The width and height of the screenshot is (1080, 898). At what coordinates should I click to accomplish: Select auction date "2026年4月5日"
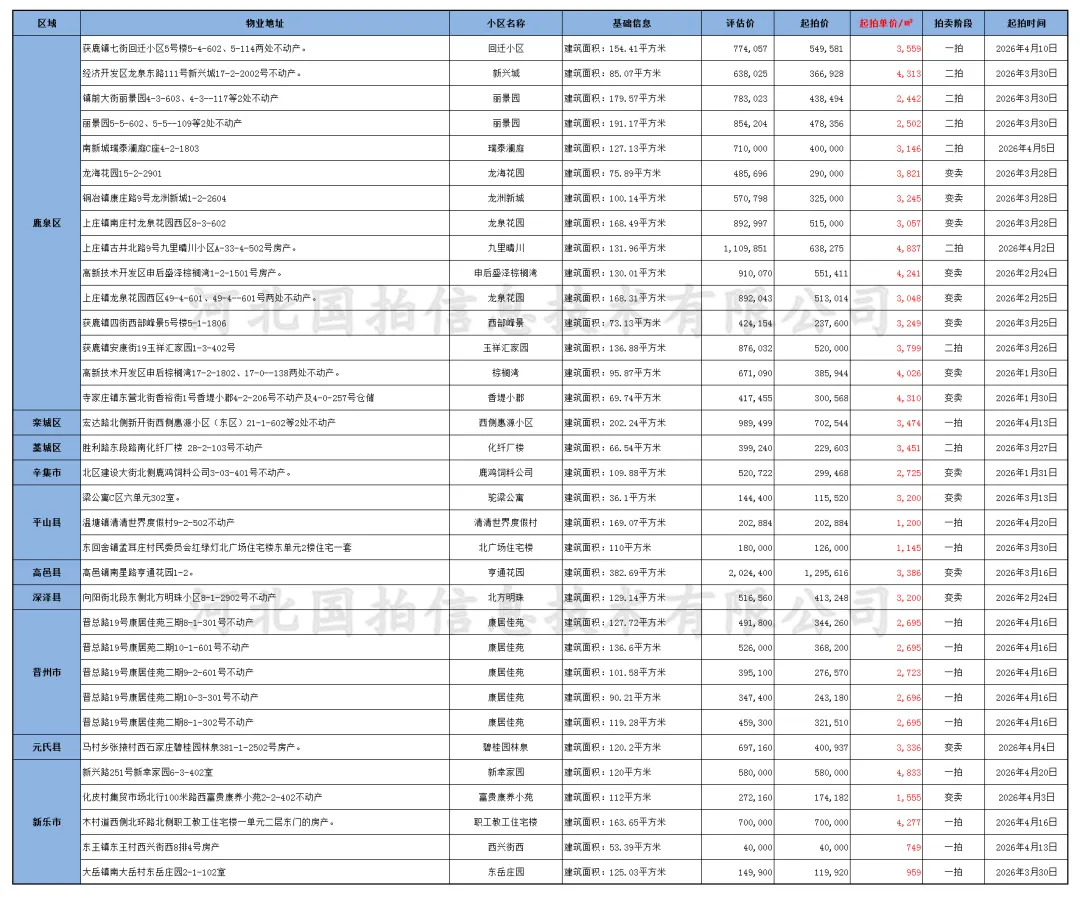1026,148
